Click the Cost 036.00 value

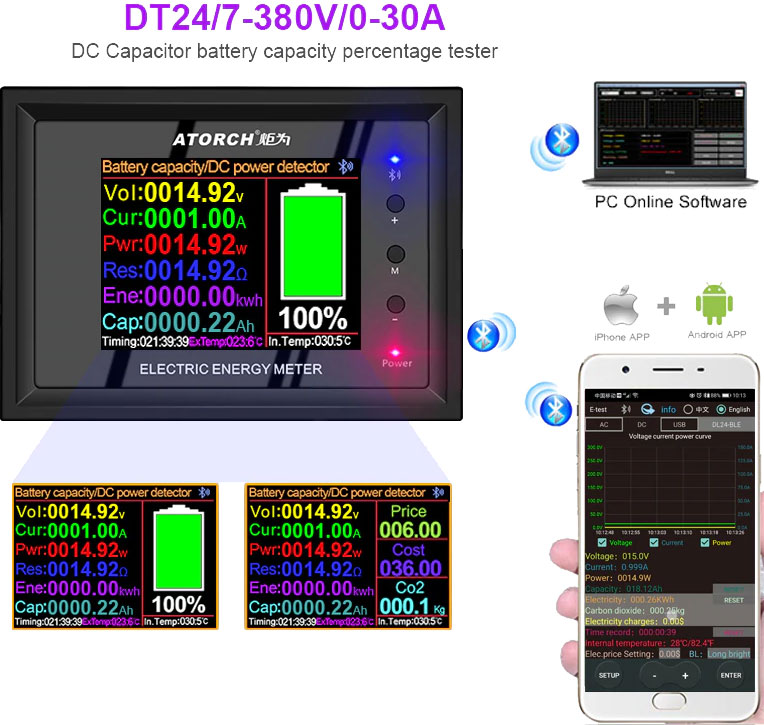point(410,568)
